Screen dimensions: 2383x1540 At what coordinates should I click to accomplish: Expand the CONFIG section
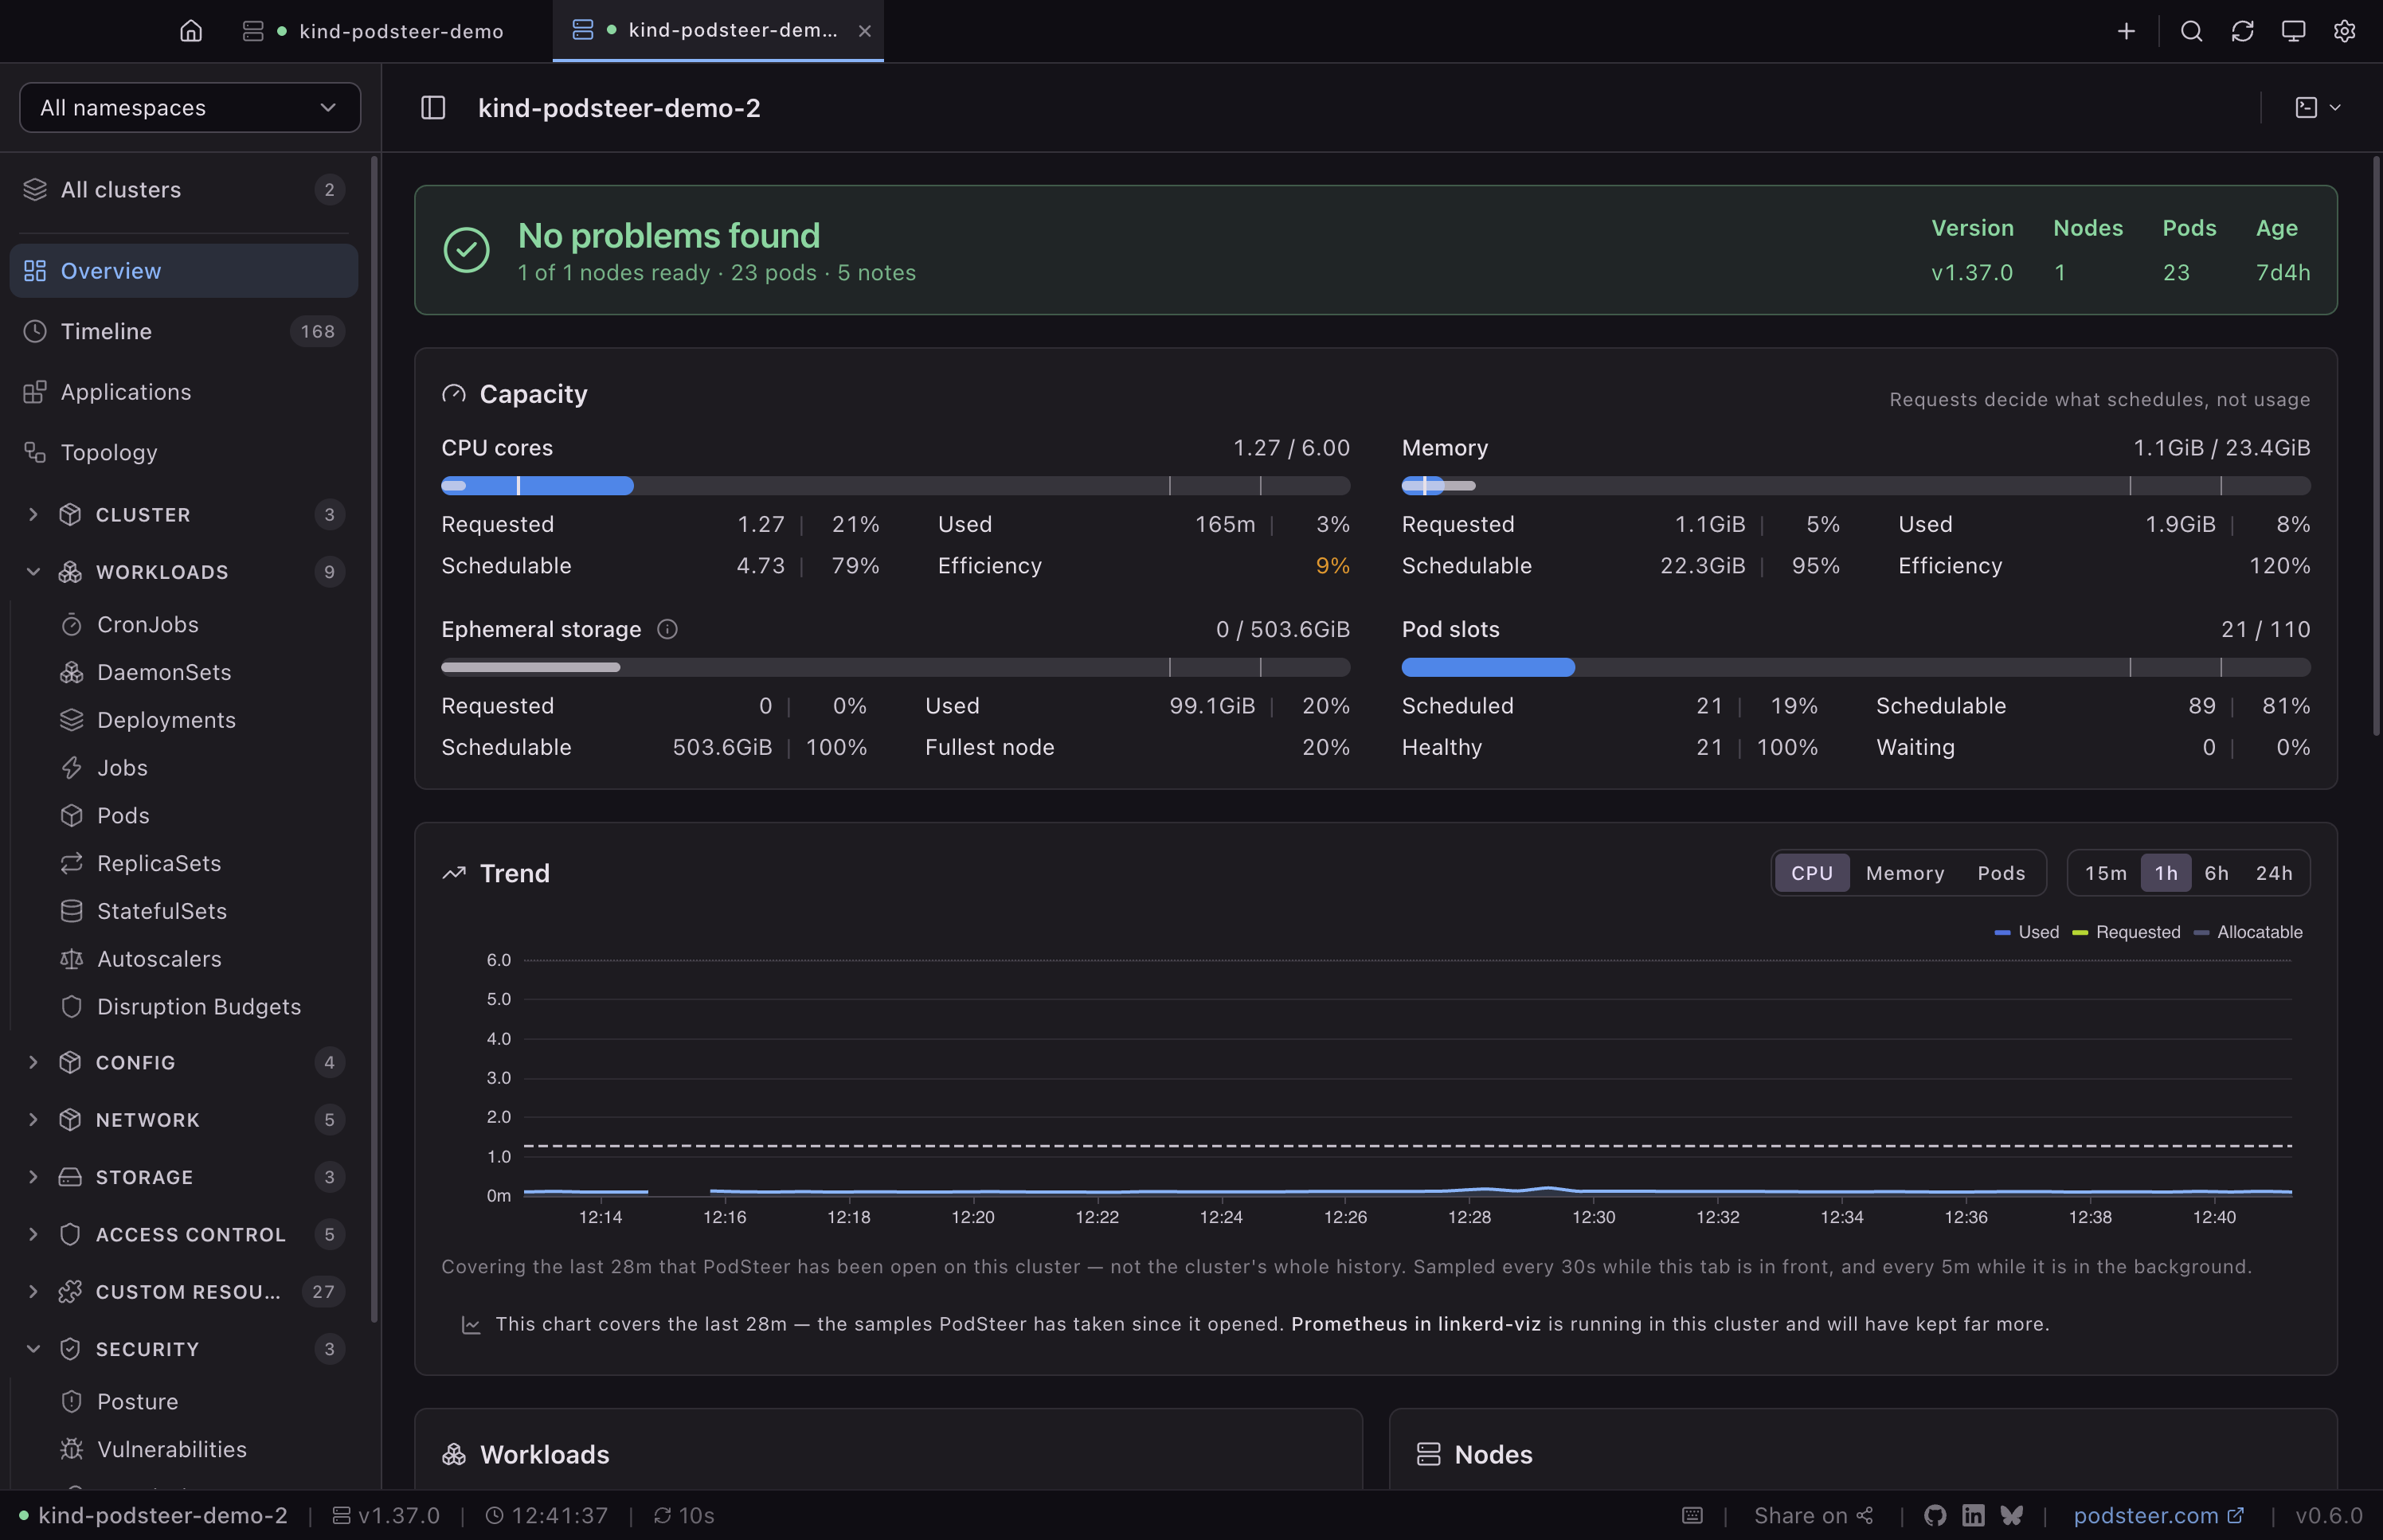(183, 1062)
